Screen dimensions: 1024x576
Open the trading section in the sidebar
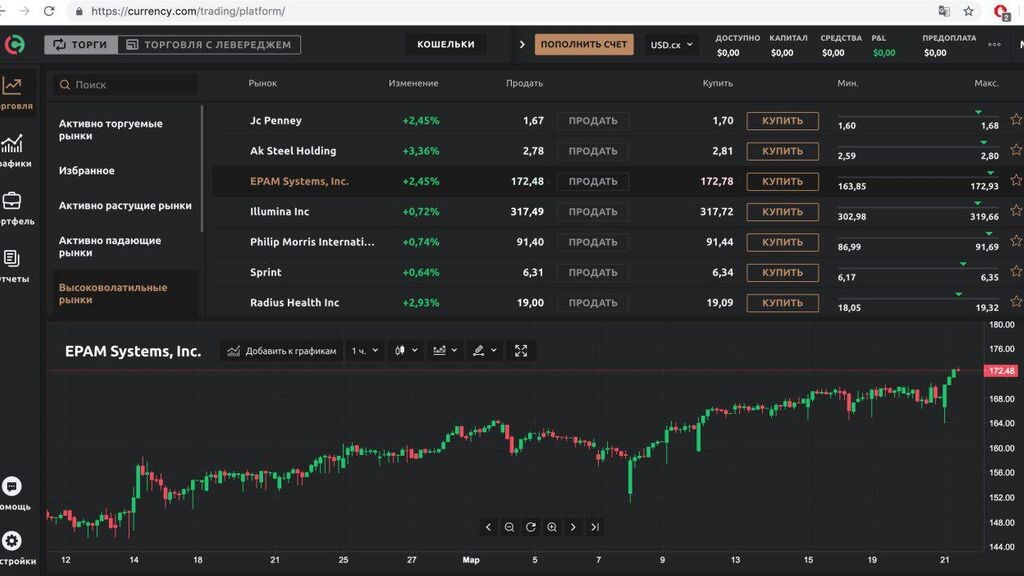point(13,93)
